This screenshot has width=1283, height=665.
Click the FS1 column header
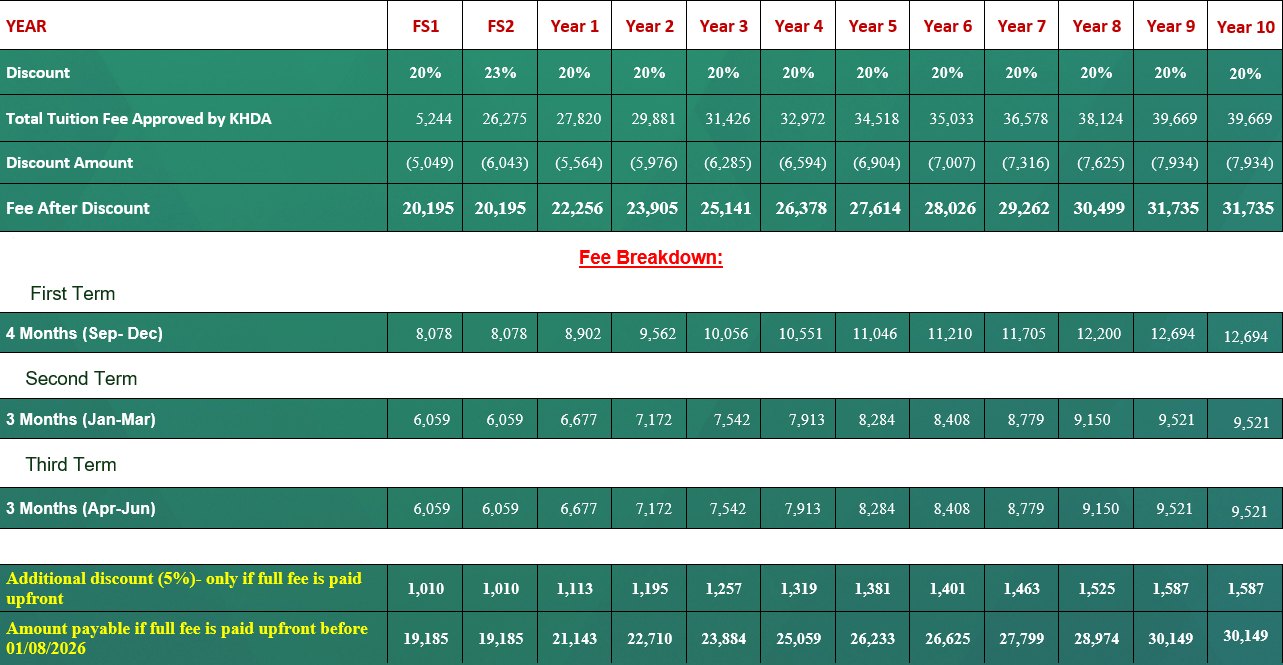click(426, 26)
